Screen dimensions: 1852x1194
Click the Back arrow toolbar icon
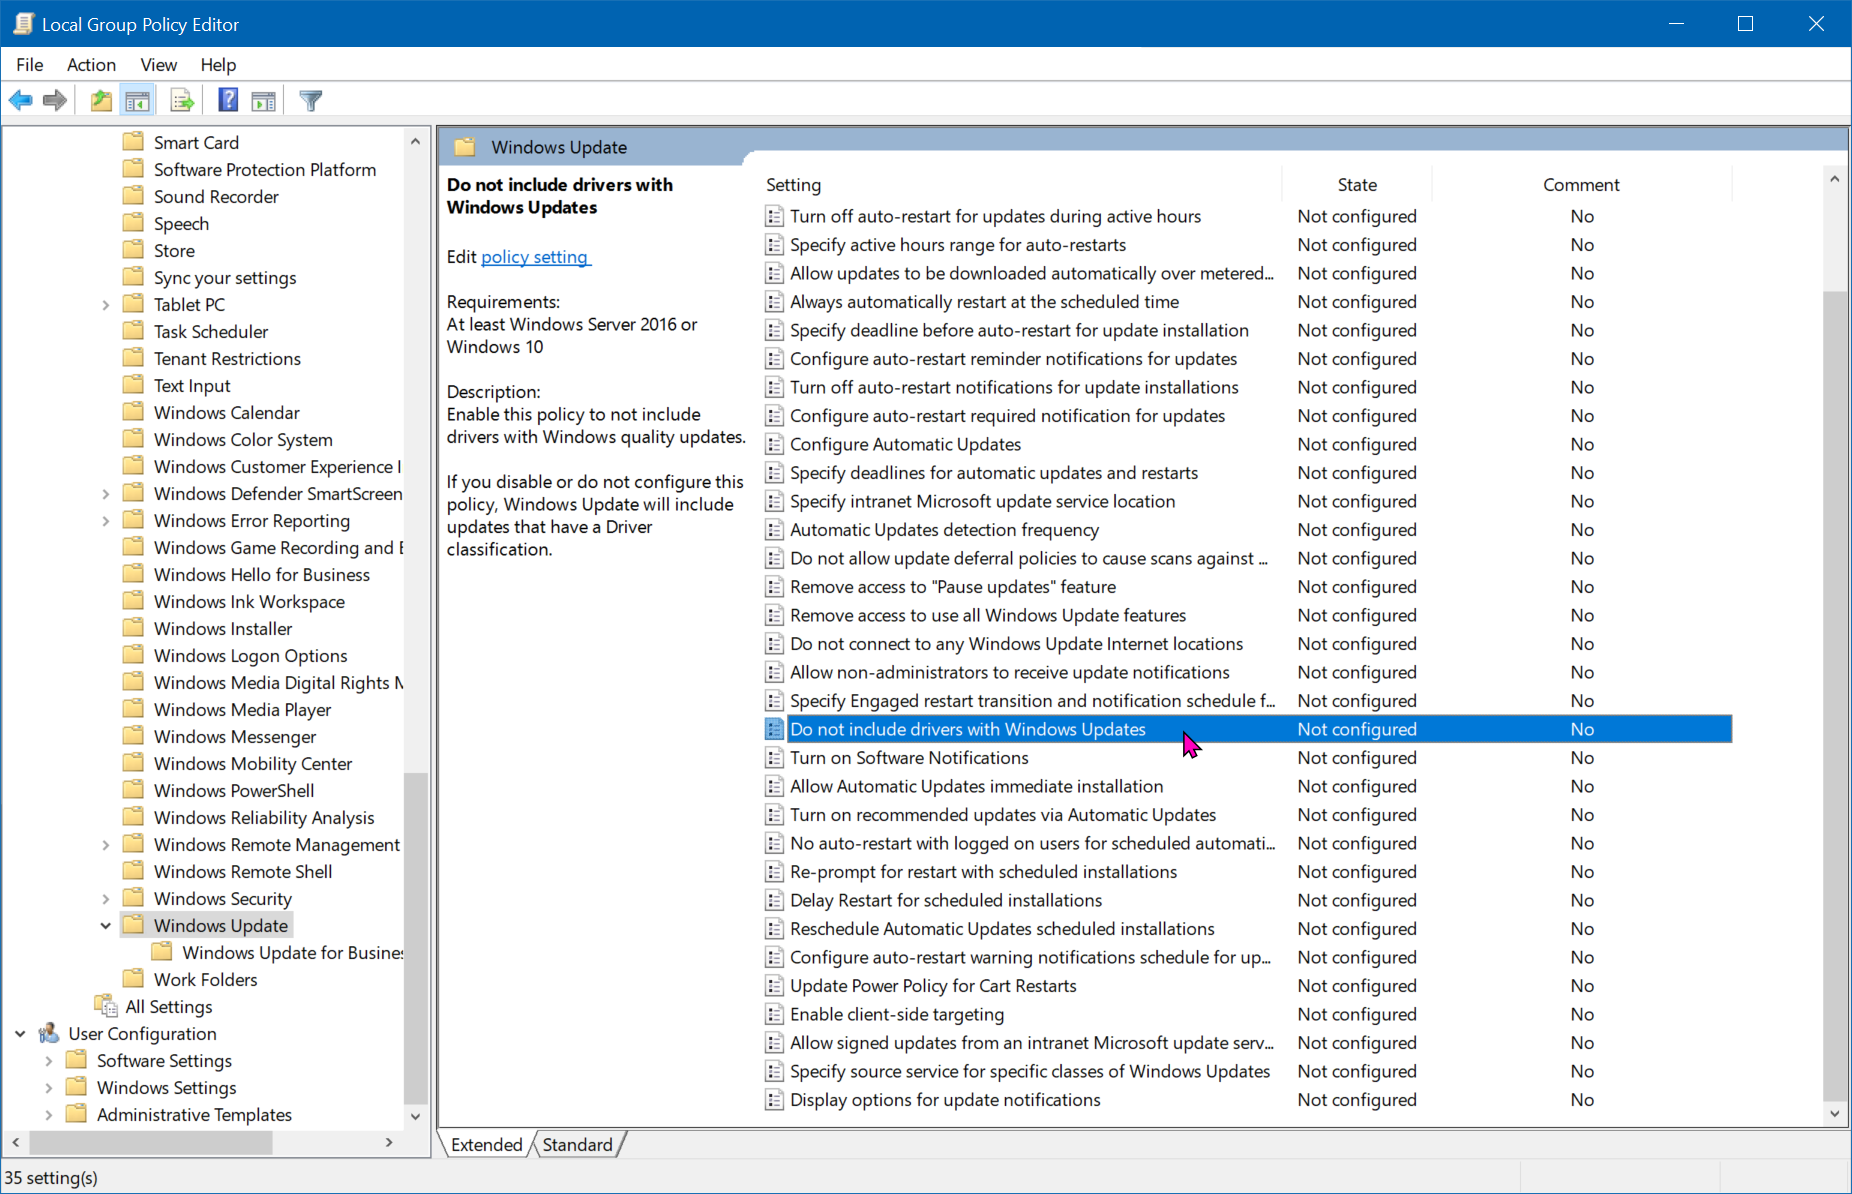click(x=20, y=100)
